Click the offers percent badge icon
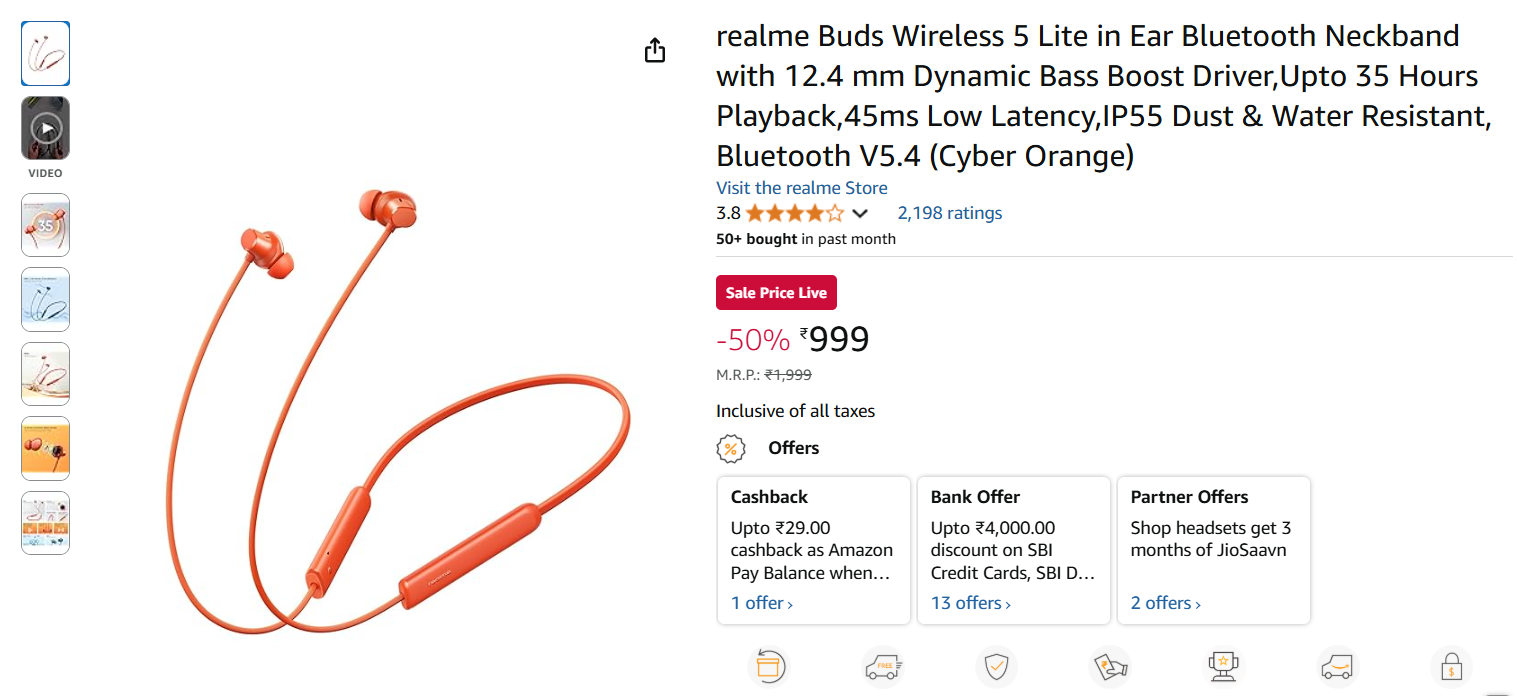1517x696 pixels. click(x=731, y=448)
